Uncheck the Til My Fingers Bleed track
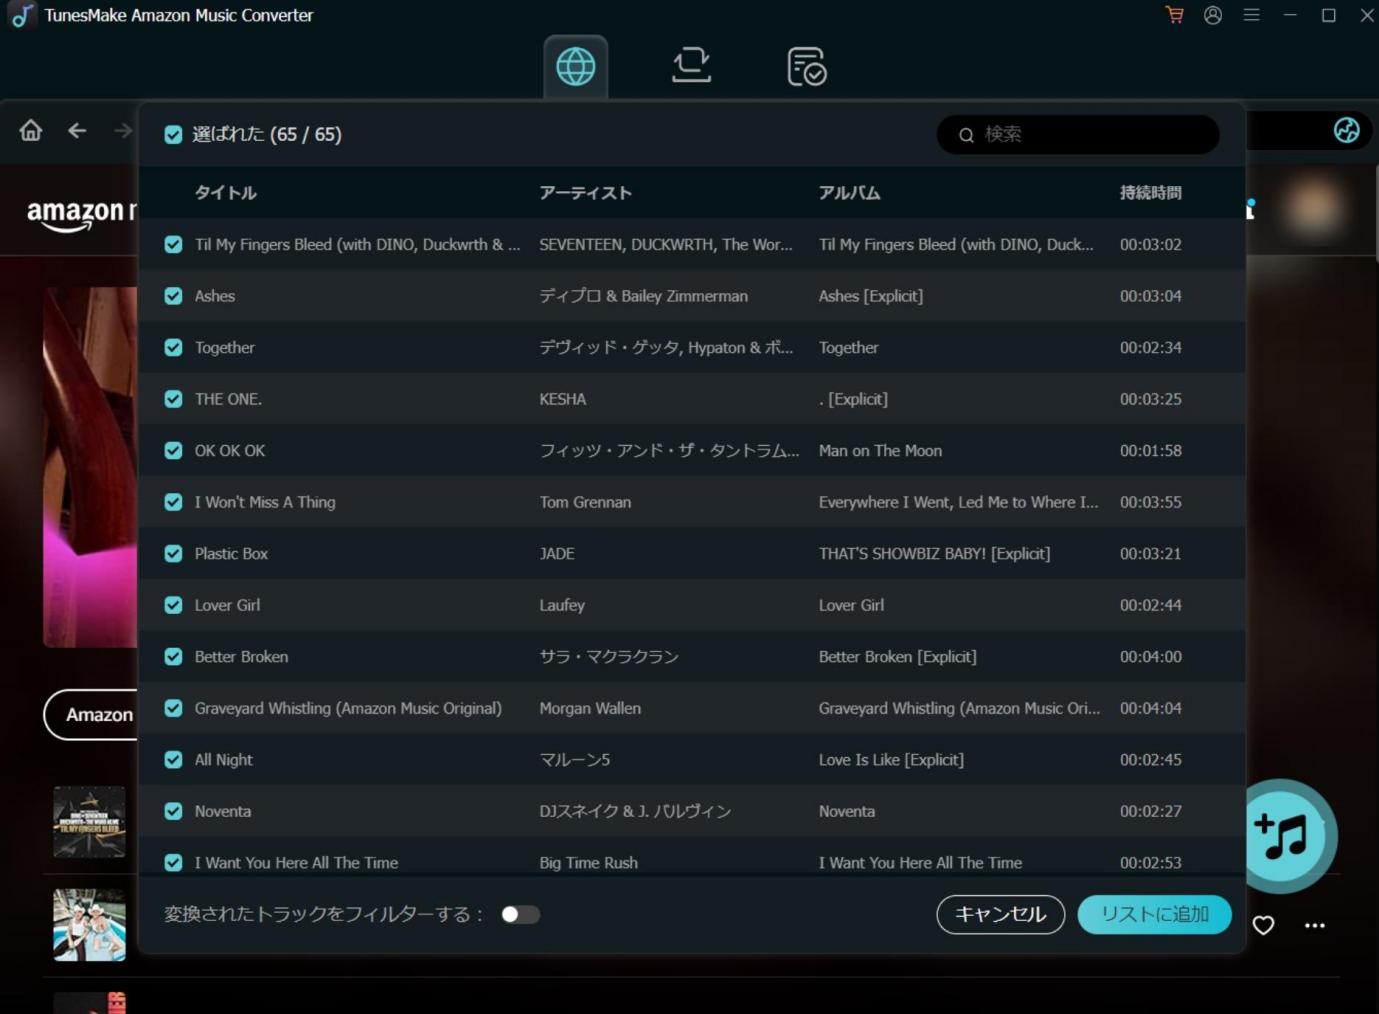The width and height of the screenshot is (1379, 1014). click(x=173, y=244)
